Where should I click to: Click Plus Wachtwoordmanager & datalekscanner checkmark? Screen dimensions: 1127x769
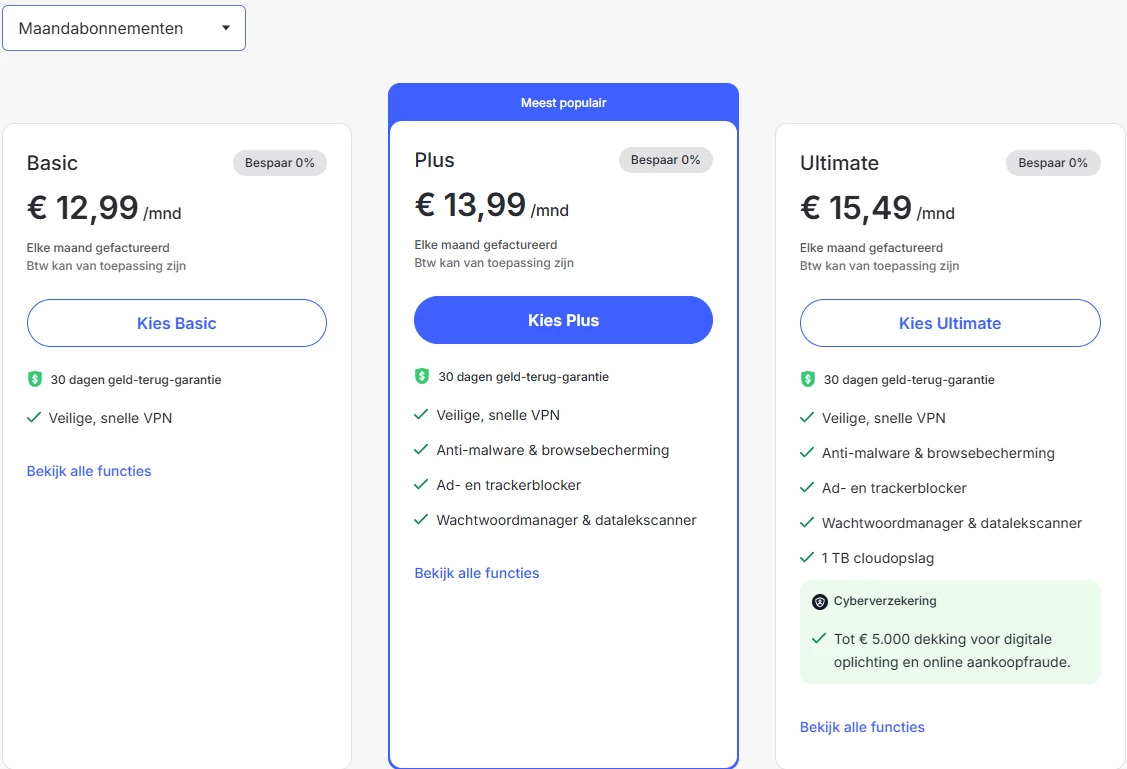click(x=421, y=520)
